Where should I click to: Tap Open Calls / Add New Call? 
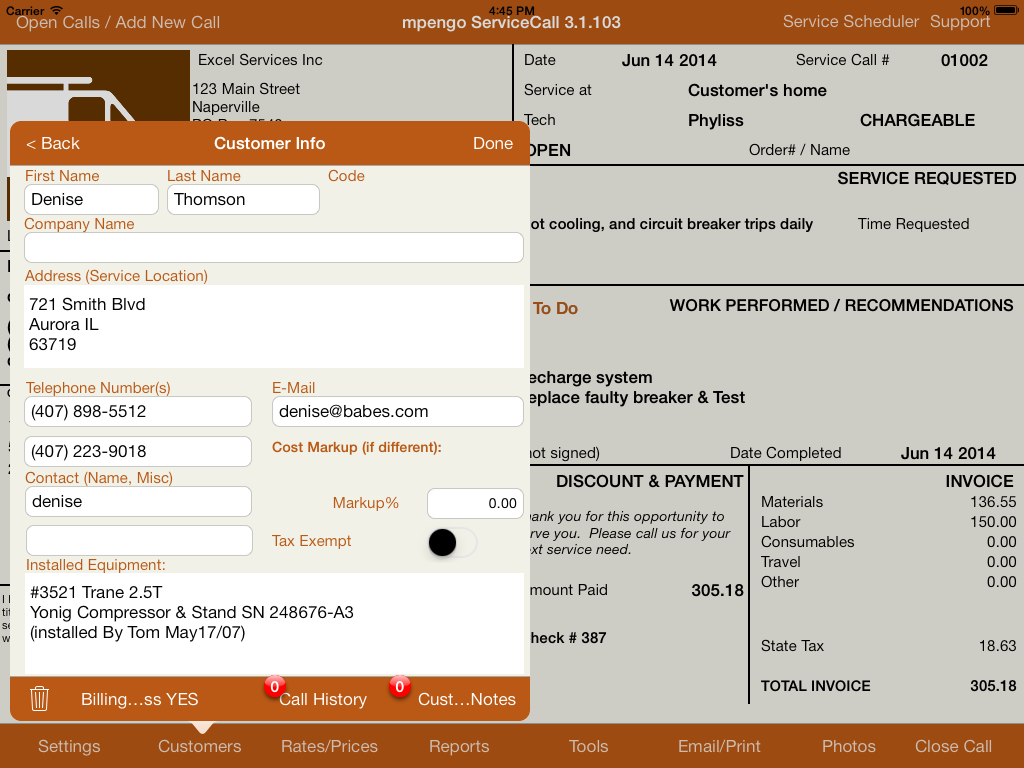click(118, 22)
